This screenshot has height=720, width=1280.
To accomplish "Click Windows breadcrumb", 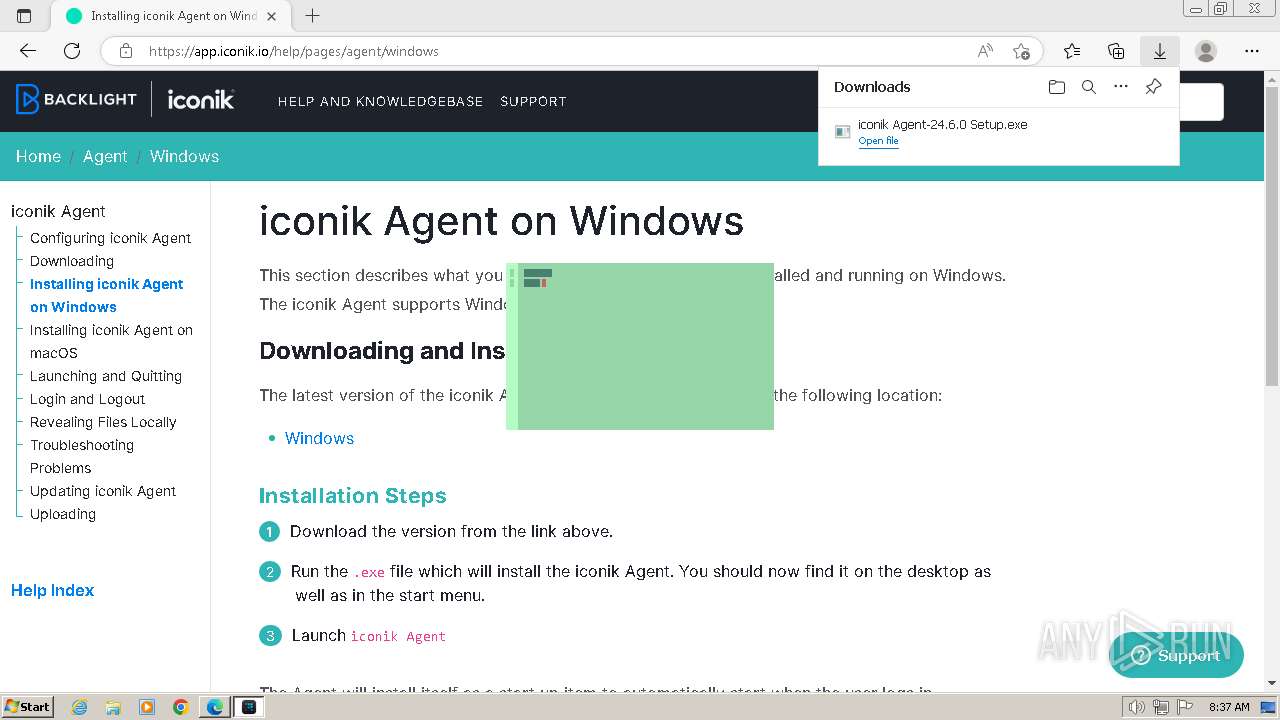I will click(184, 156).
